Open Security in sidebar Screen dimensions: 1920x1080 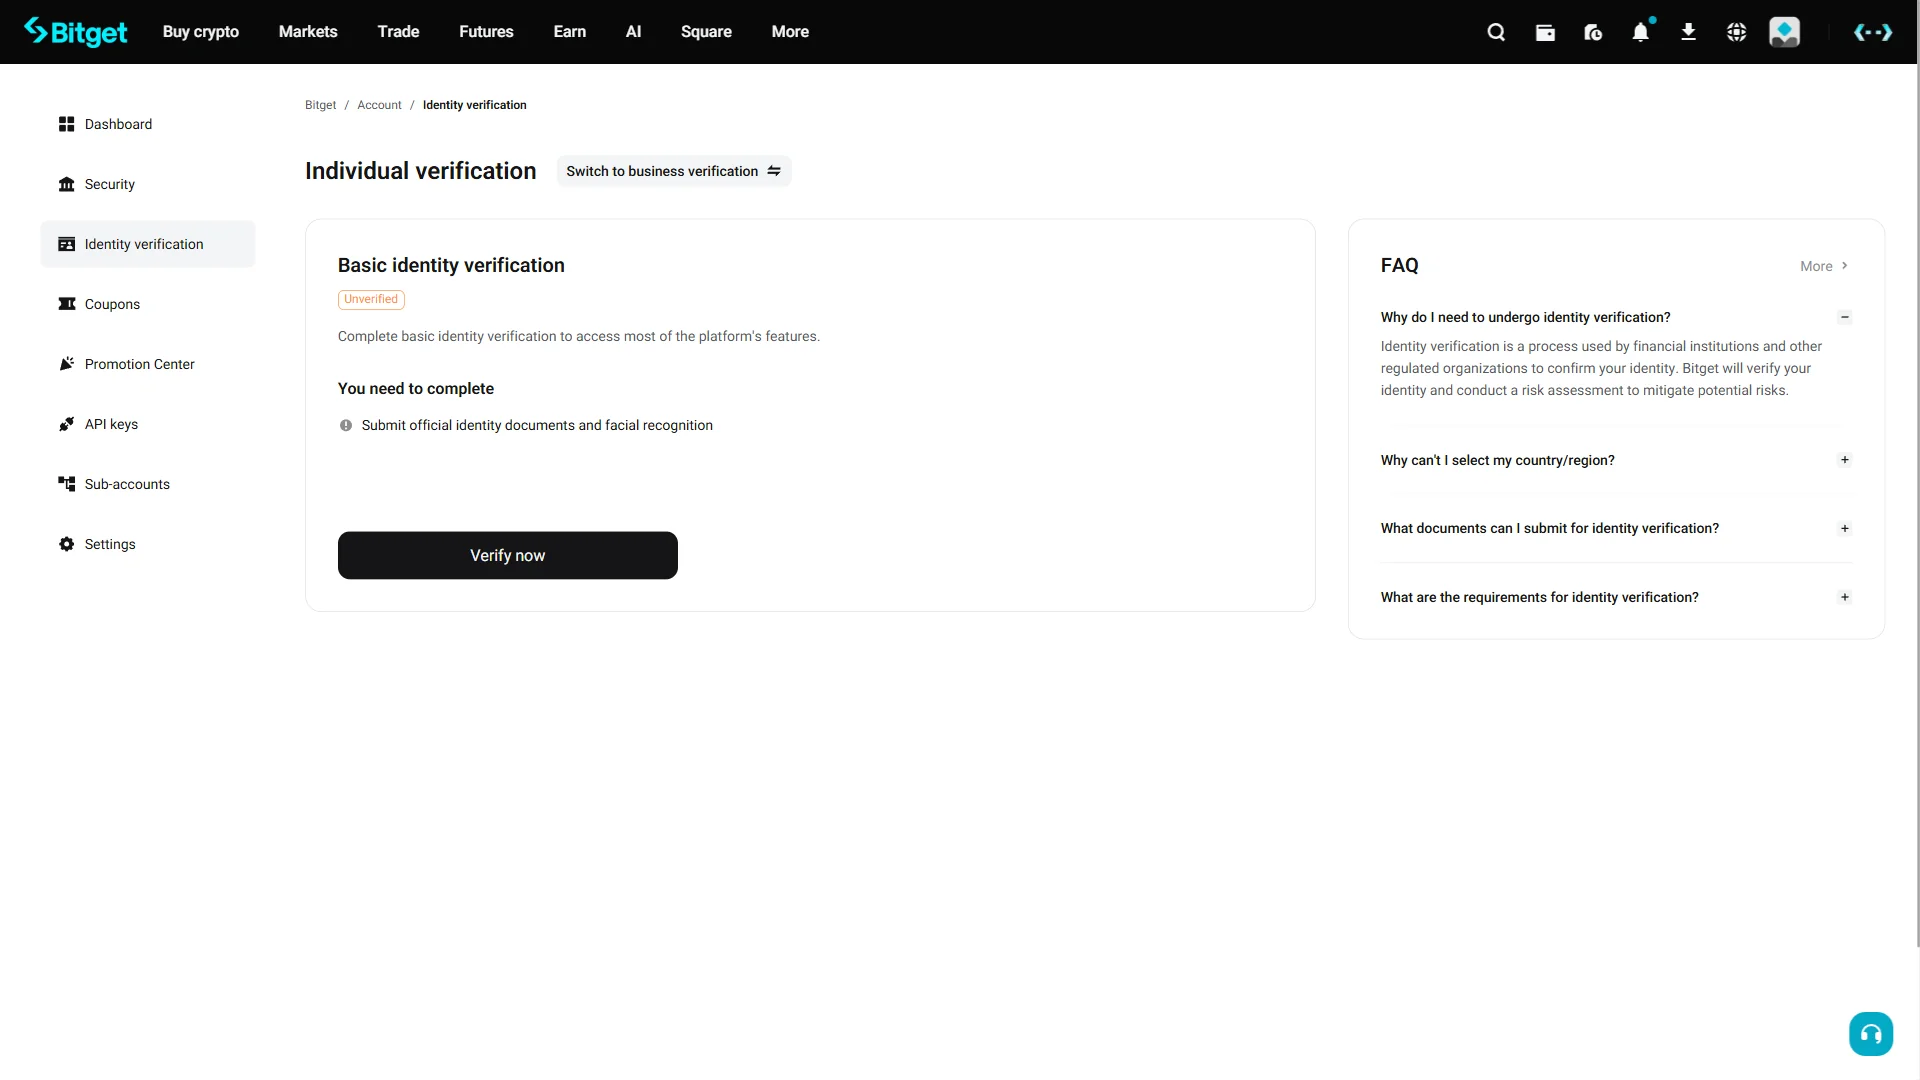(148, 184)
